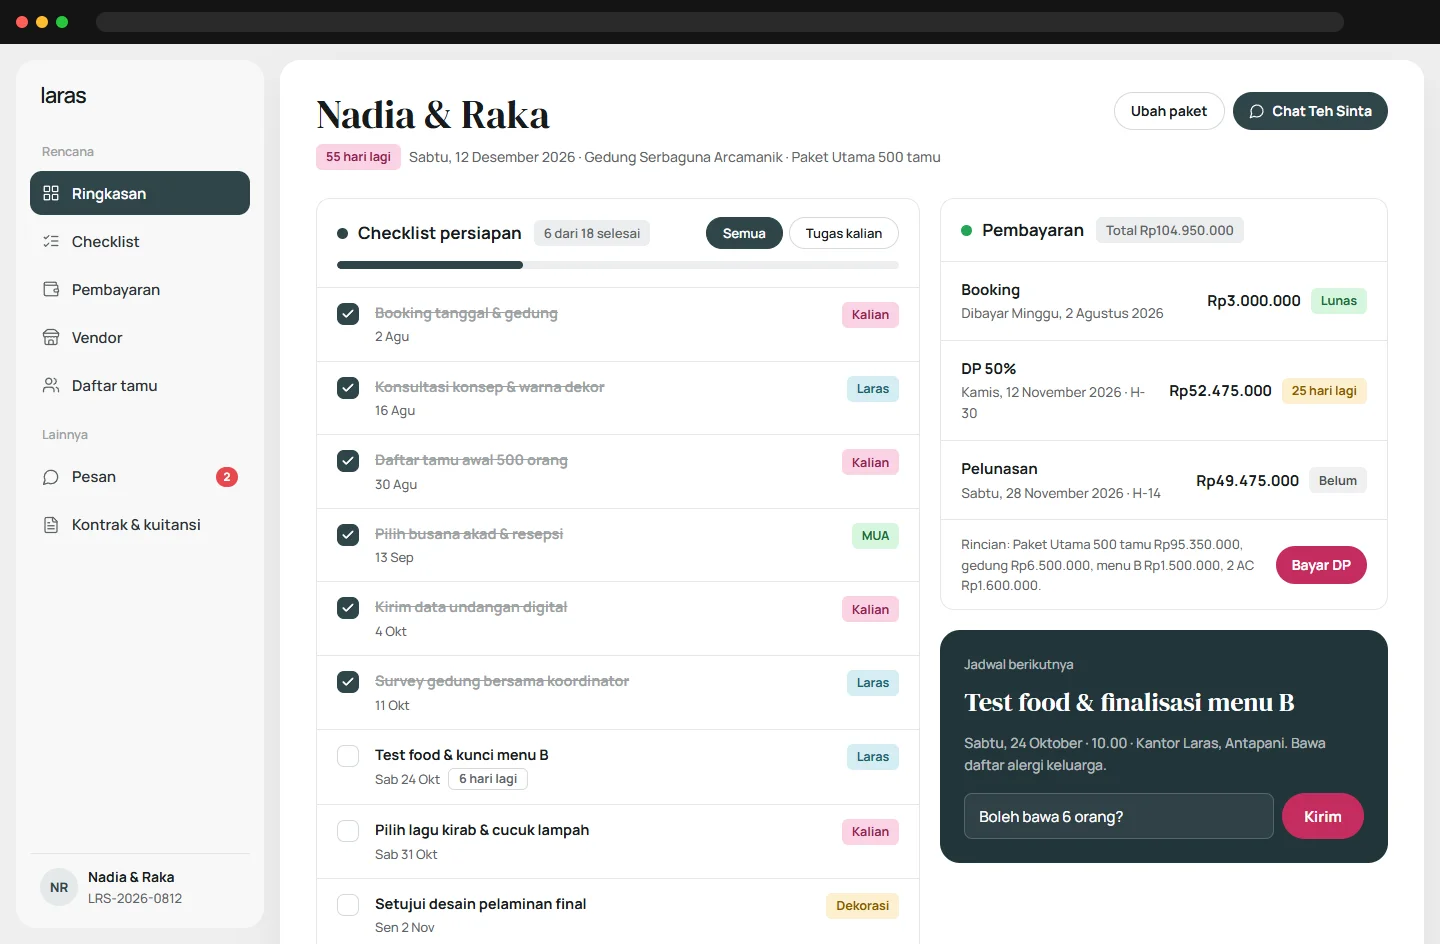Click the 'Total Rp104.950.000' badge

point(1170,230)
